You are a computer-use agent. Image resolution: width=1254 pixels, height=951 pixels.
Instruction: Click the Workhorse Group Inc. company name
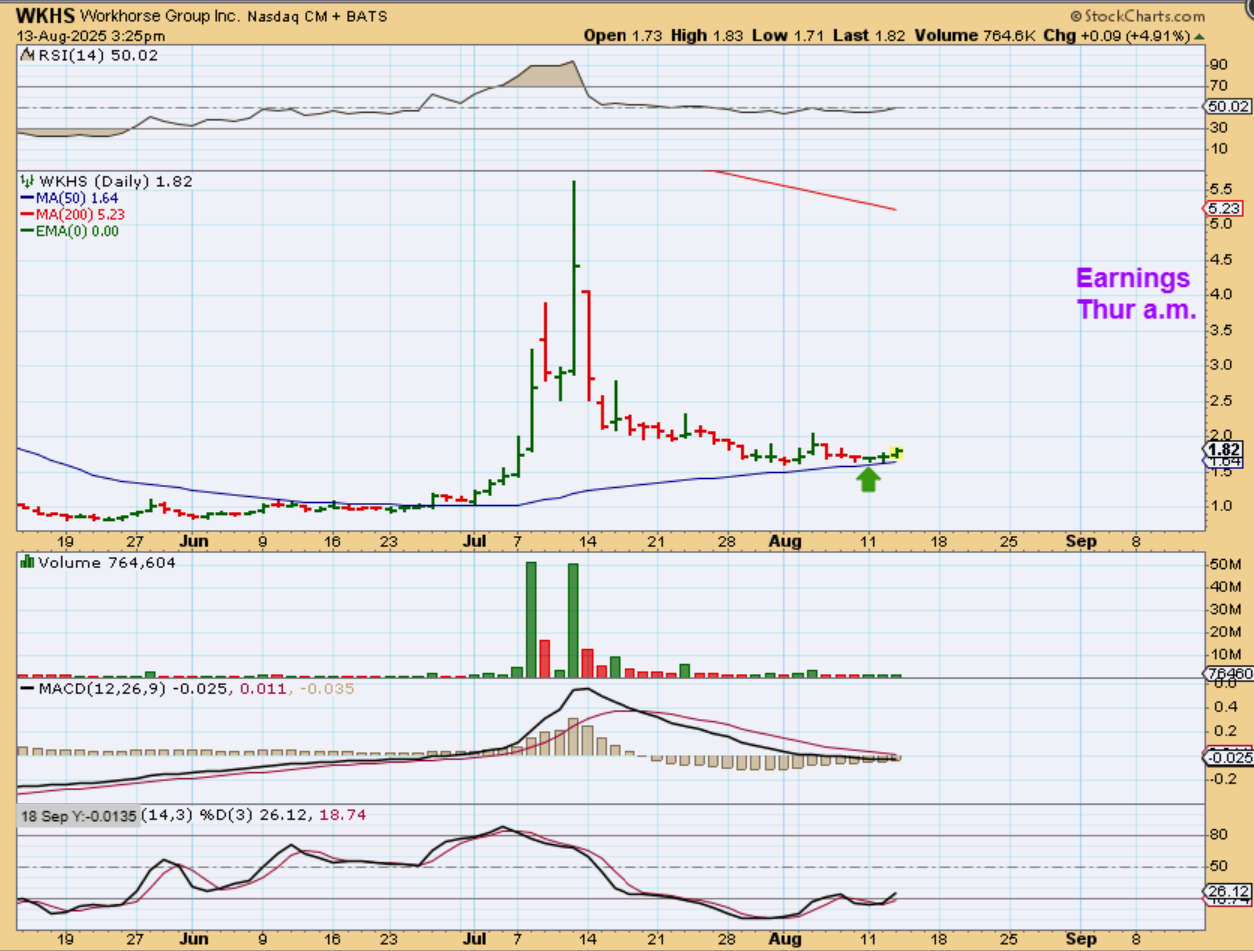(159, 17)
